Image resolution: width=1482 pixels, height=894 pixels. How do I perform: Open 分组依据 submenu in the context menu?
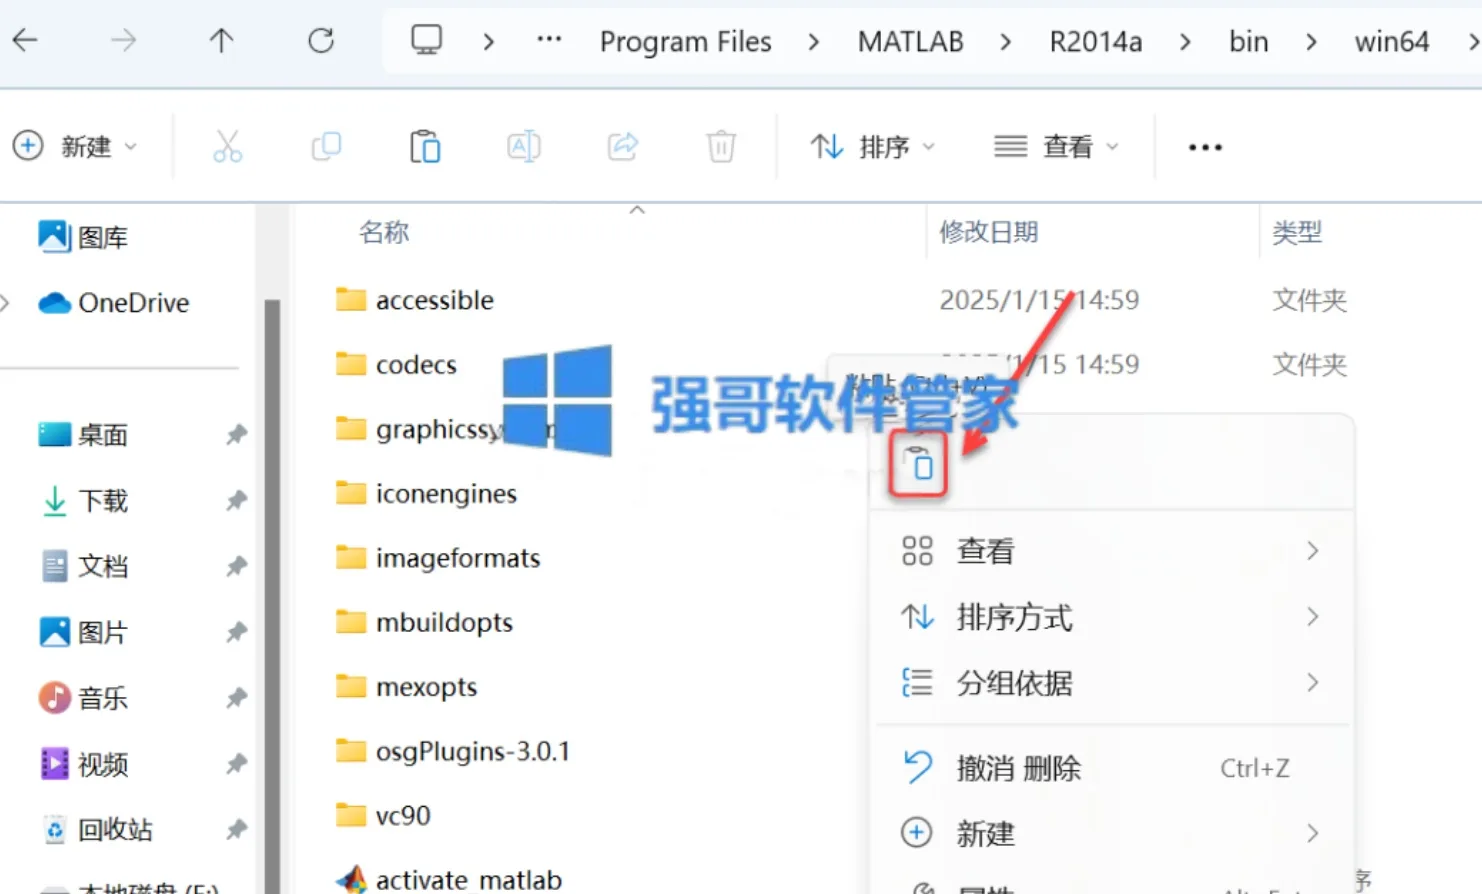click(1110, 683)
